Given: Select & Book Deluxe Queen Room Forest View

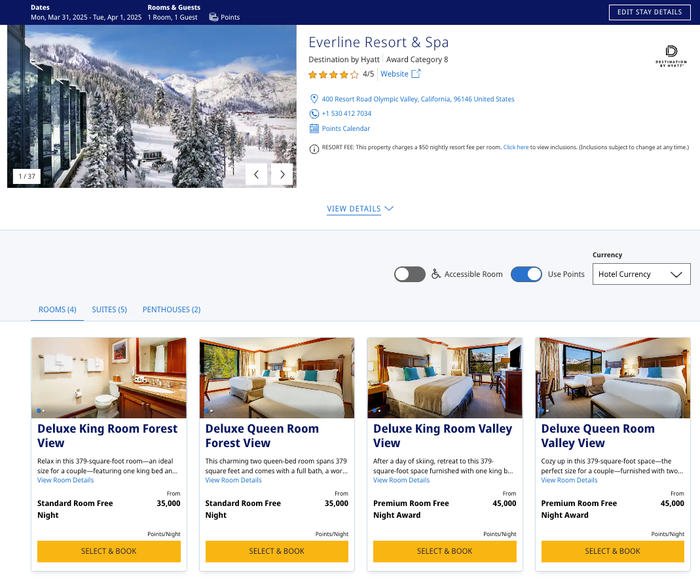Looking at the screenshot, I should pos(277,551).
